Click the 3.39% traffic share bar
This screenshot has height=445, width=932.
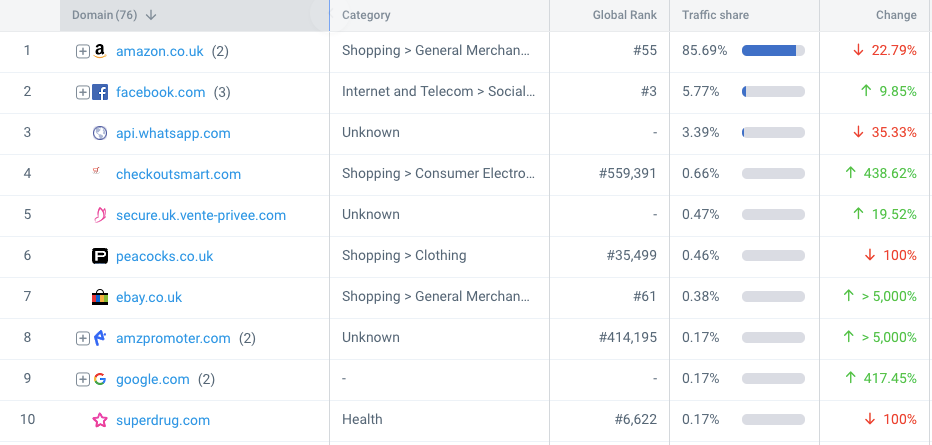pos(773,133)
